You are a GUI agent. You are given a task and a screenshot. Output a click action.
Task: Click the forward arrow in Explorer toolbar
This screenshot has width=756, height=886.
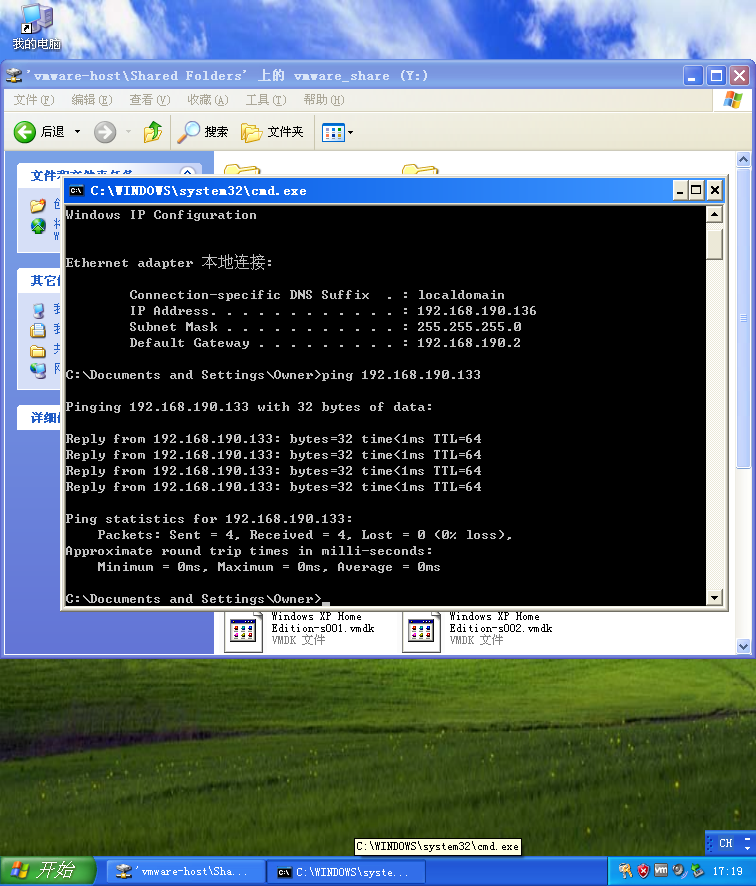105,132
